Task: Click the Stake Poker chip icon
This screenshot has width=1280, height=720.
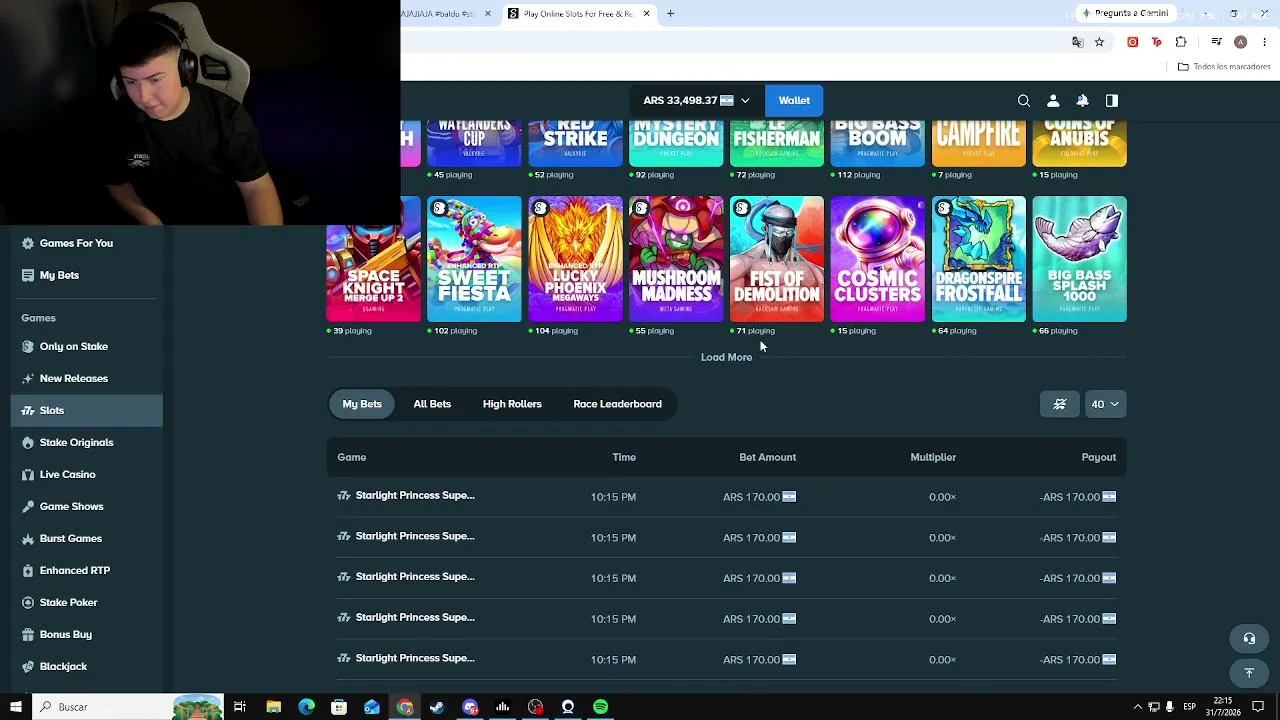Action: coord(28,602)
